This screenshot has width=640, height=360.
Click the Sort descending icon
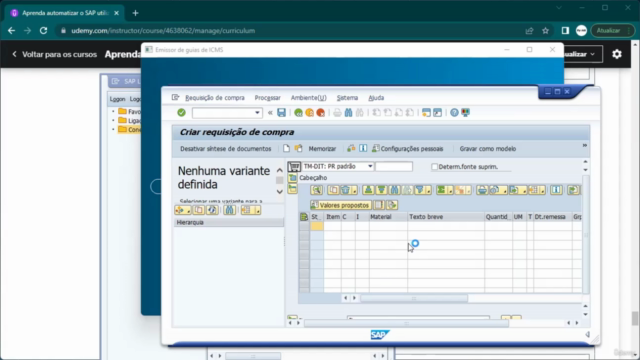[381, 190]
